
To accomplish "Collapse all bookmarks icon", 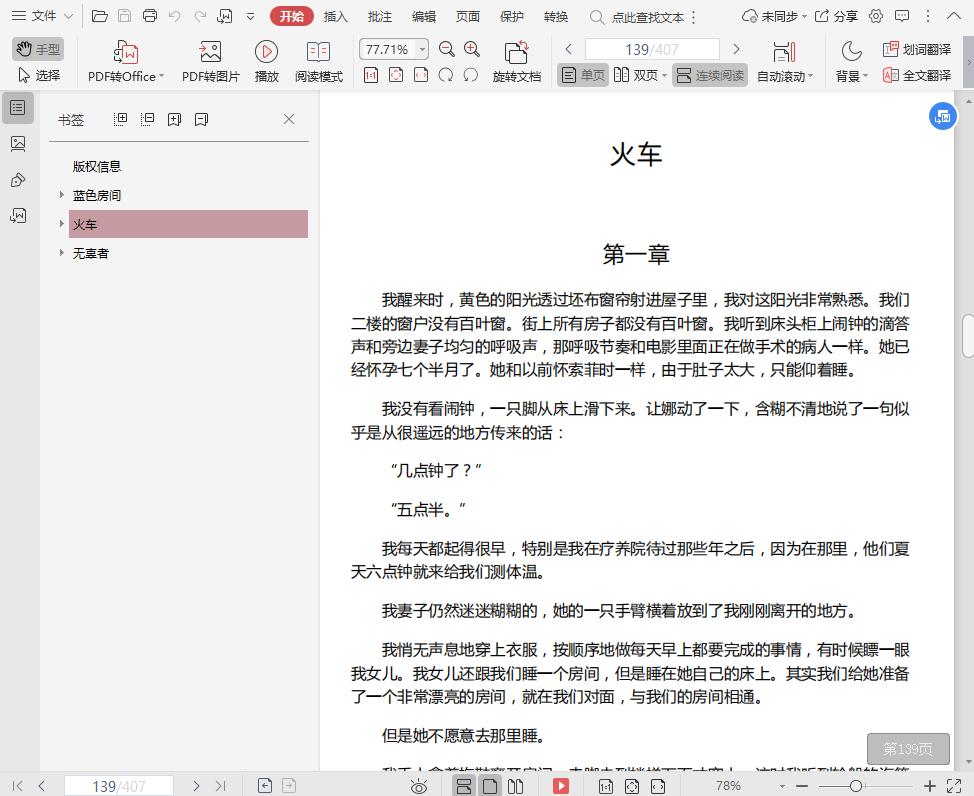I will tap(147, 119).
